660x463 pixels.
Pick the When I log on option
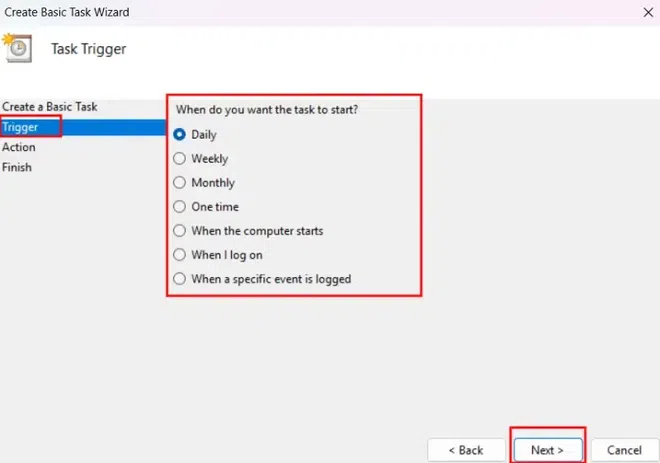[180, 255]
